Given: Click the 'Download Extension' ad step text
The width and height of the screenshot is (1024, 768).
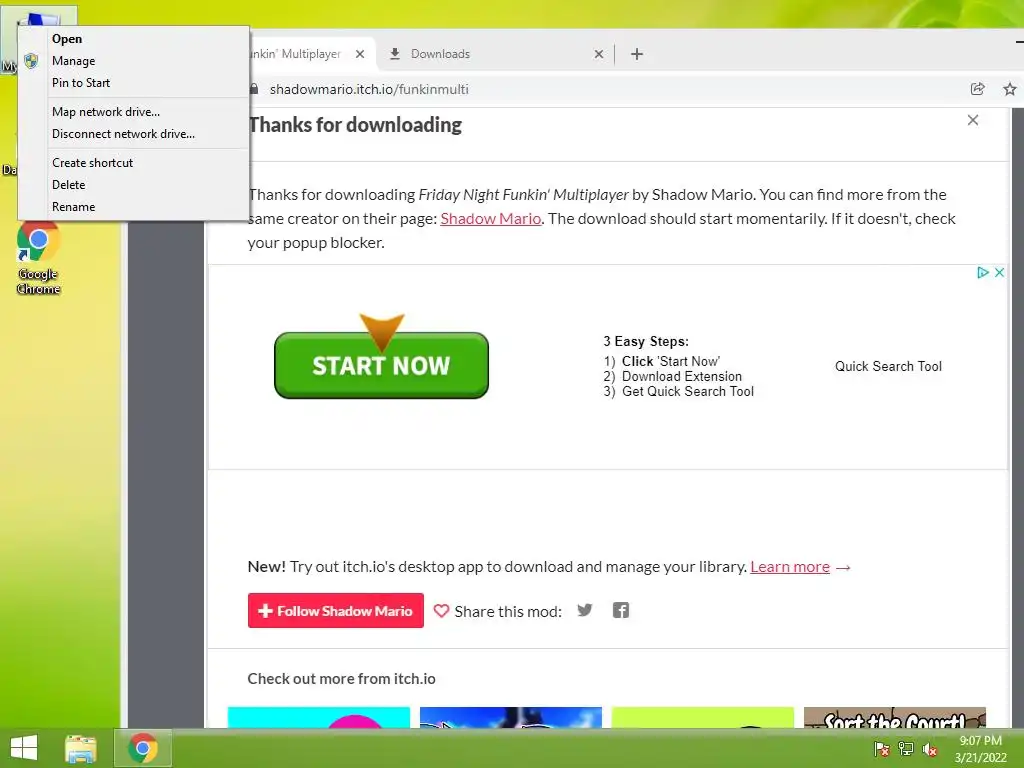Looking at the screenshot, I should pyautogui.click(x=682, y=376).
